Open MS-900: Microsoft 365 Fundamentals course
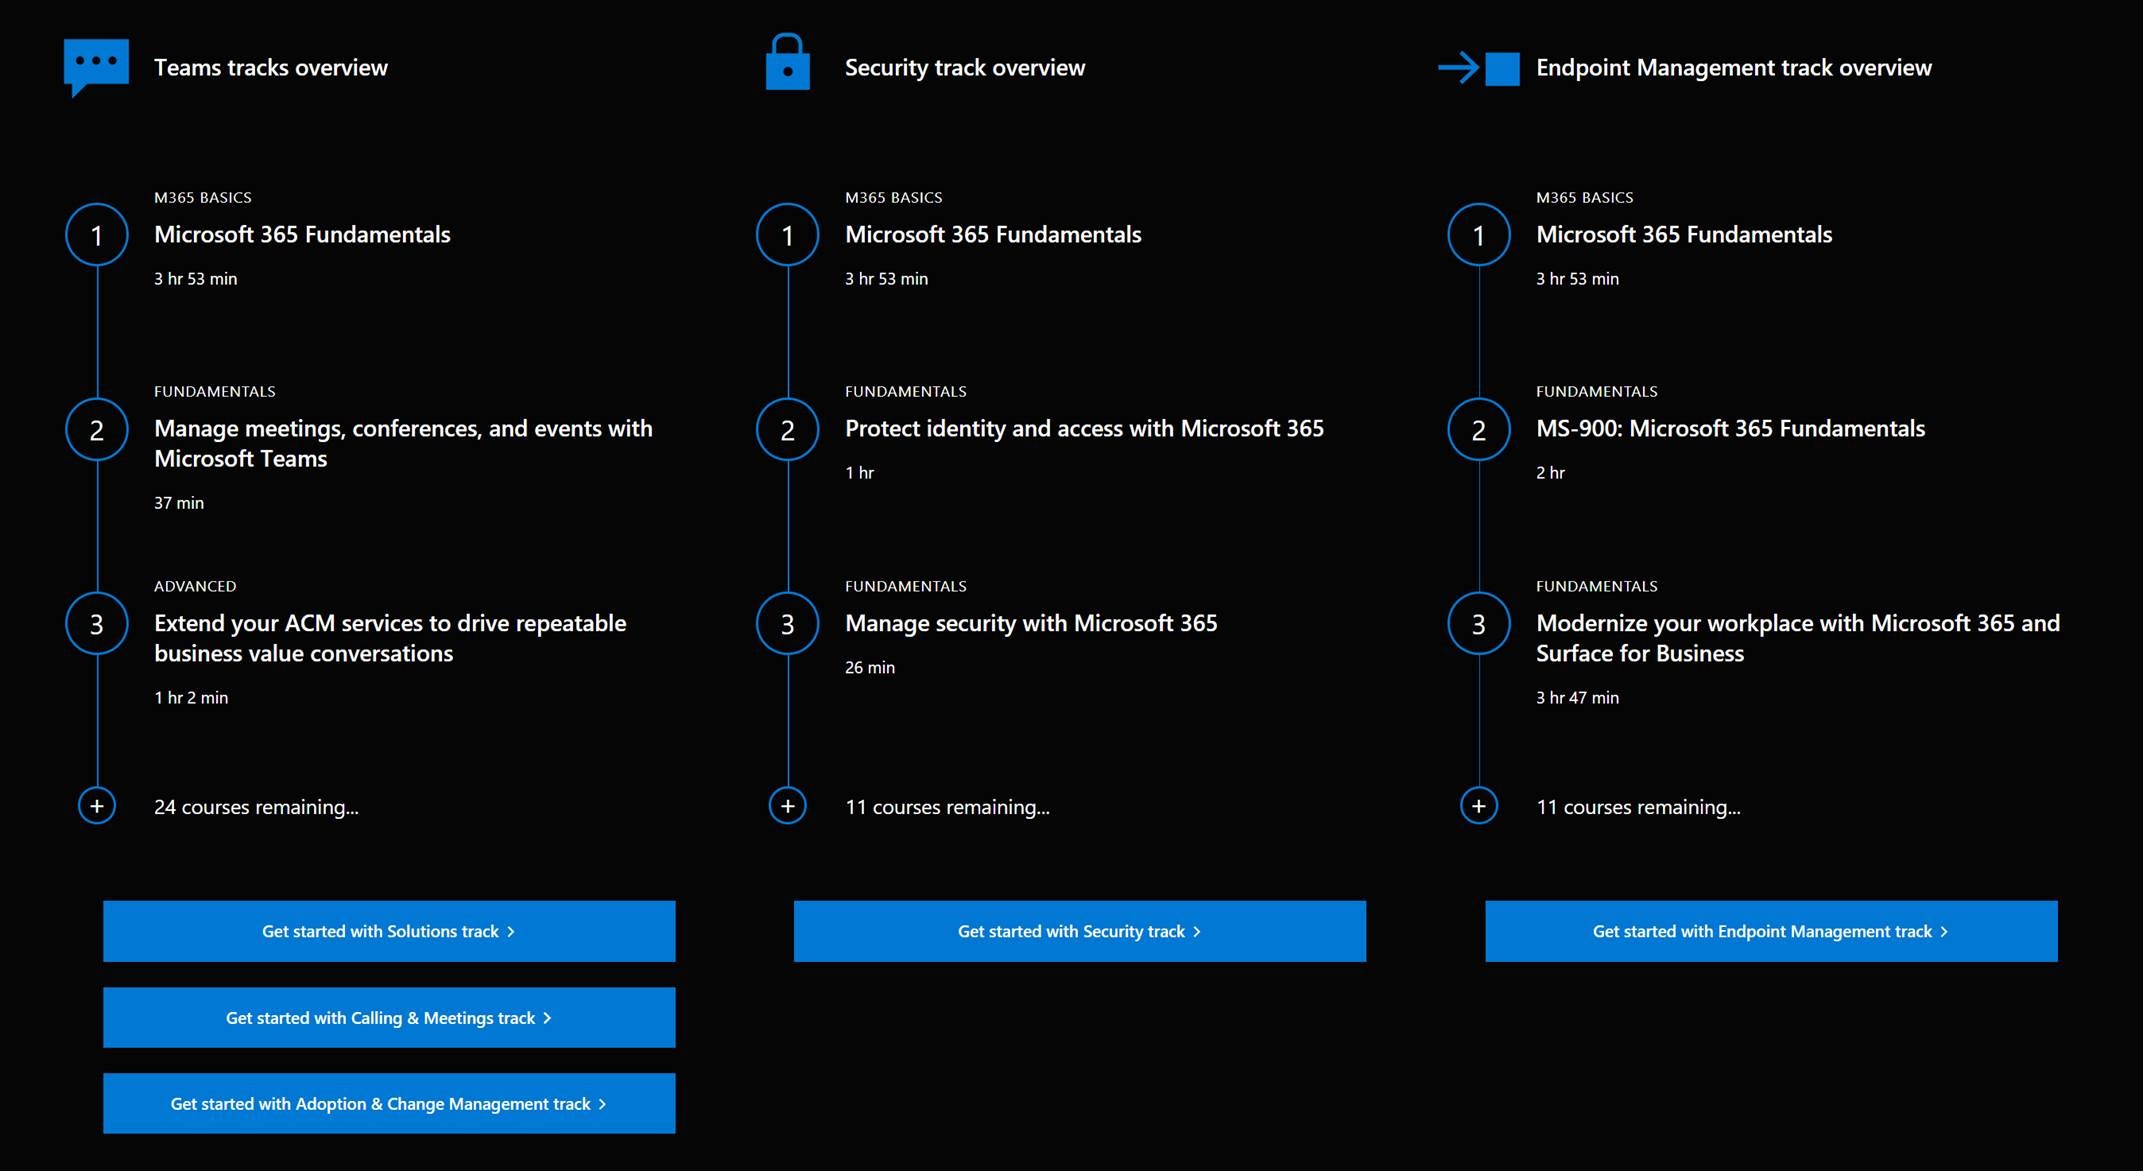The image size is (2143, 1171). pyautogui.click(x=1730, y=429)
